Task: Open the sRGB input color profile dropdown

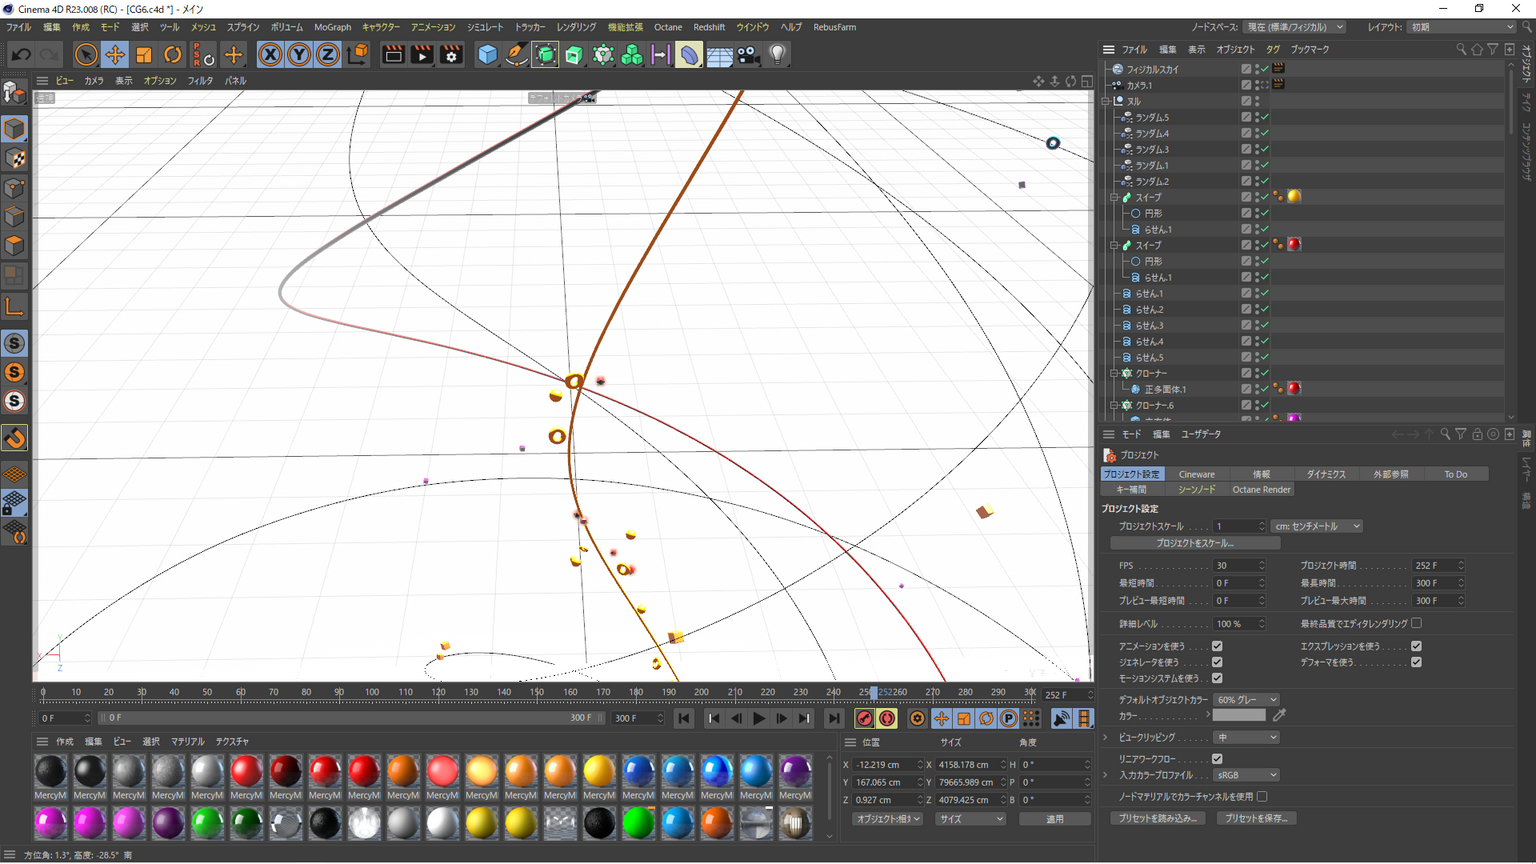Action: [x=1246, y=775]
